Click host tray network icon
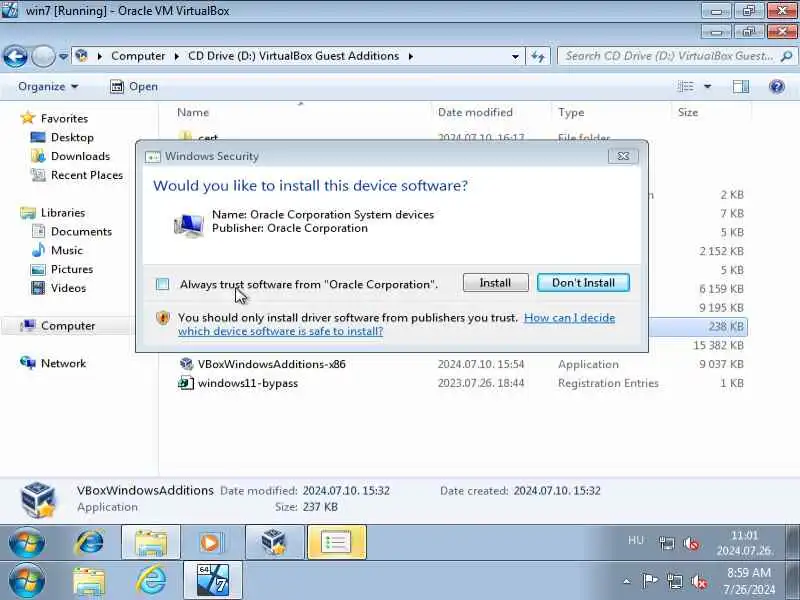This screenshot has height=600, width=800. coord(674,581)
